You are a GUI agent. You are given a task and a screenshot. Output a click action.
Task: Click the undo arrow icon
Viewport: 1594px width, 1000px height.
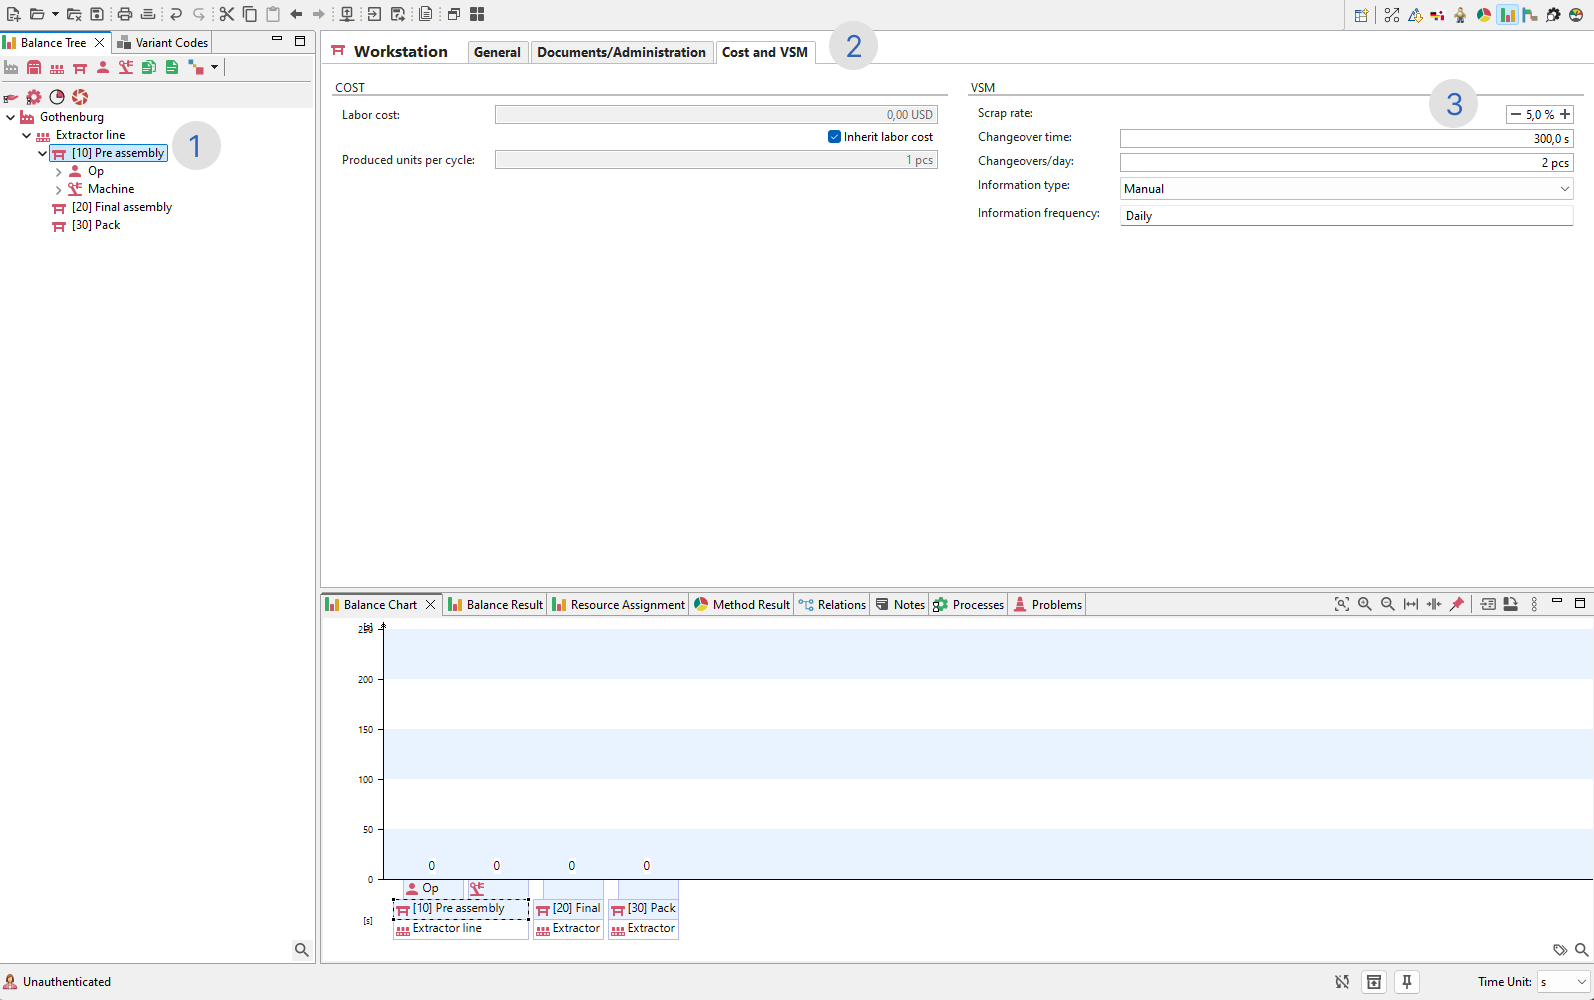(x=176, y=14)
